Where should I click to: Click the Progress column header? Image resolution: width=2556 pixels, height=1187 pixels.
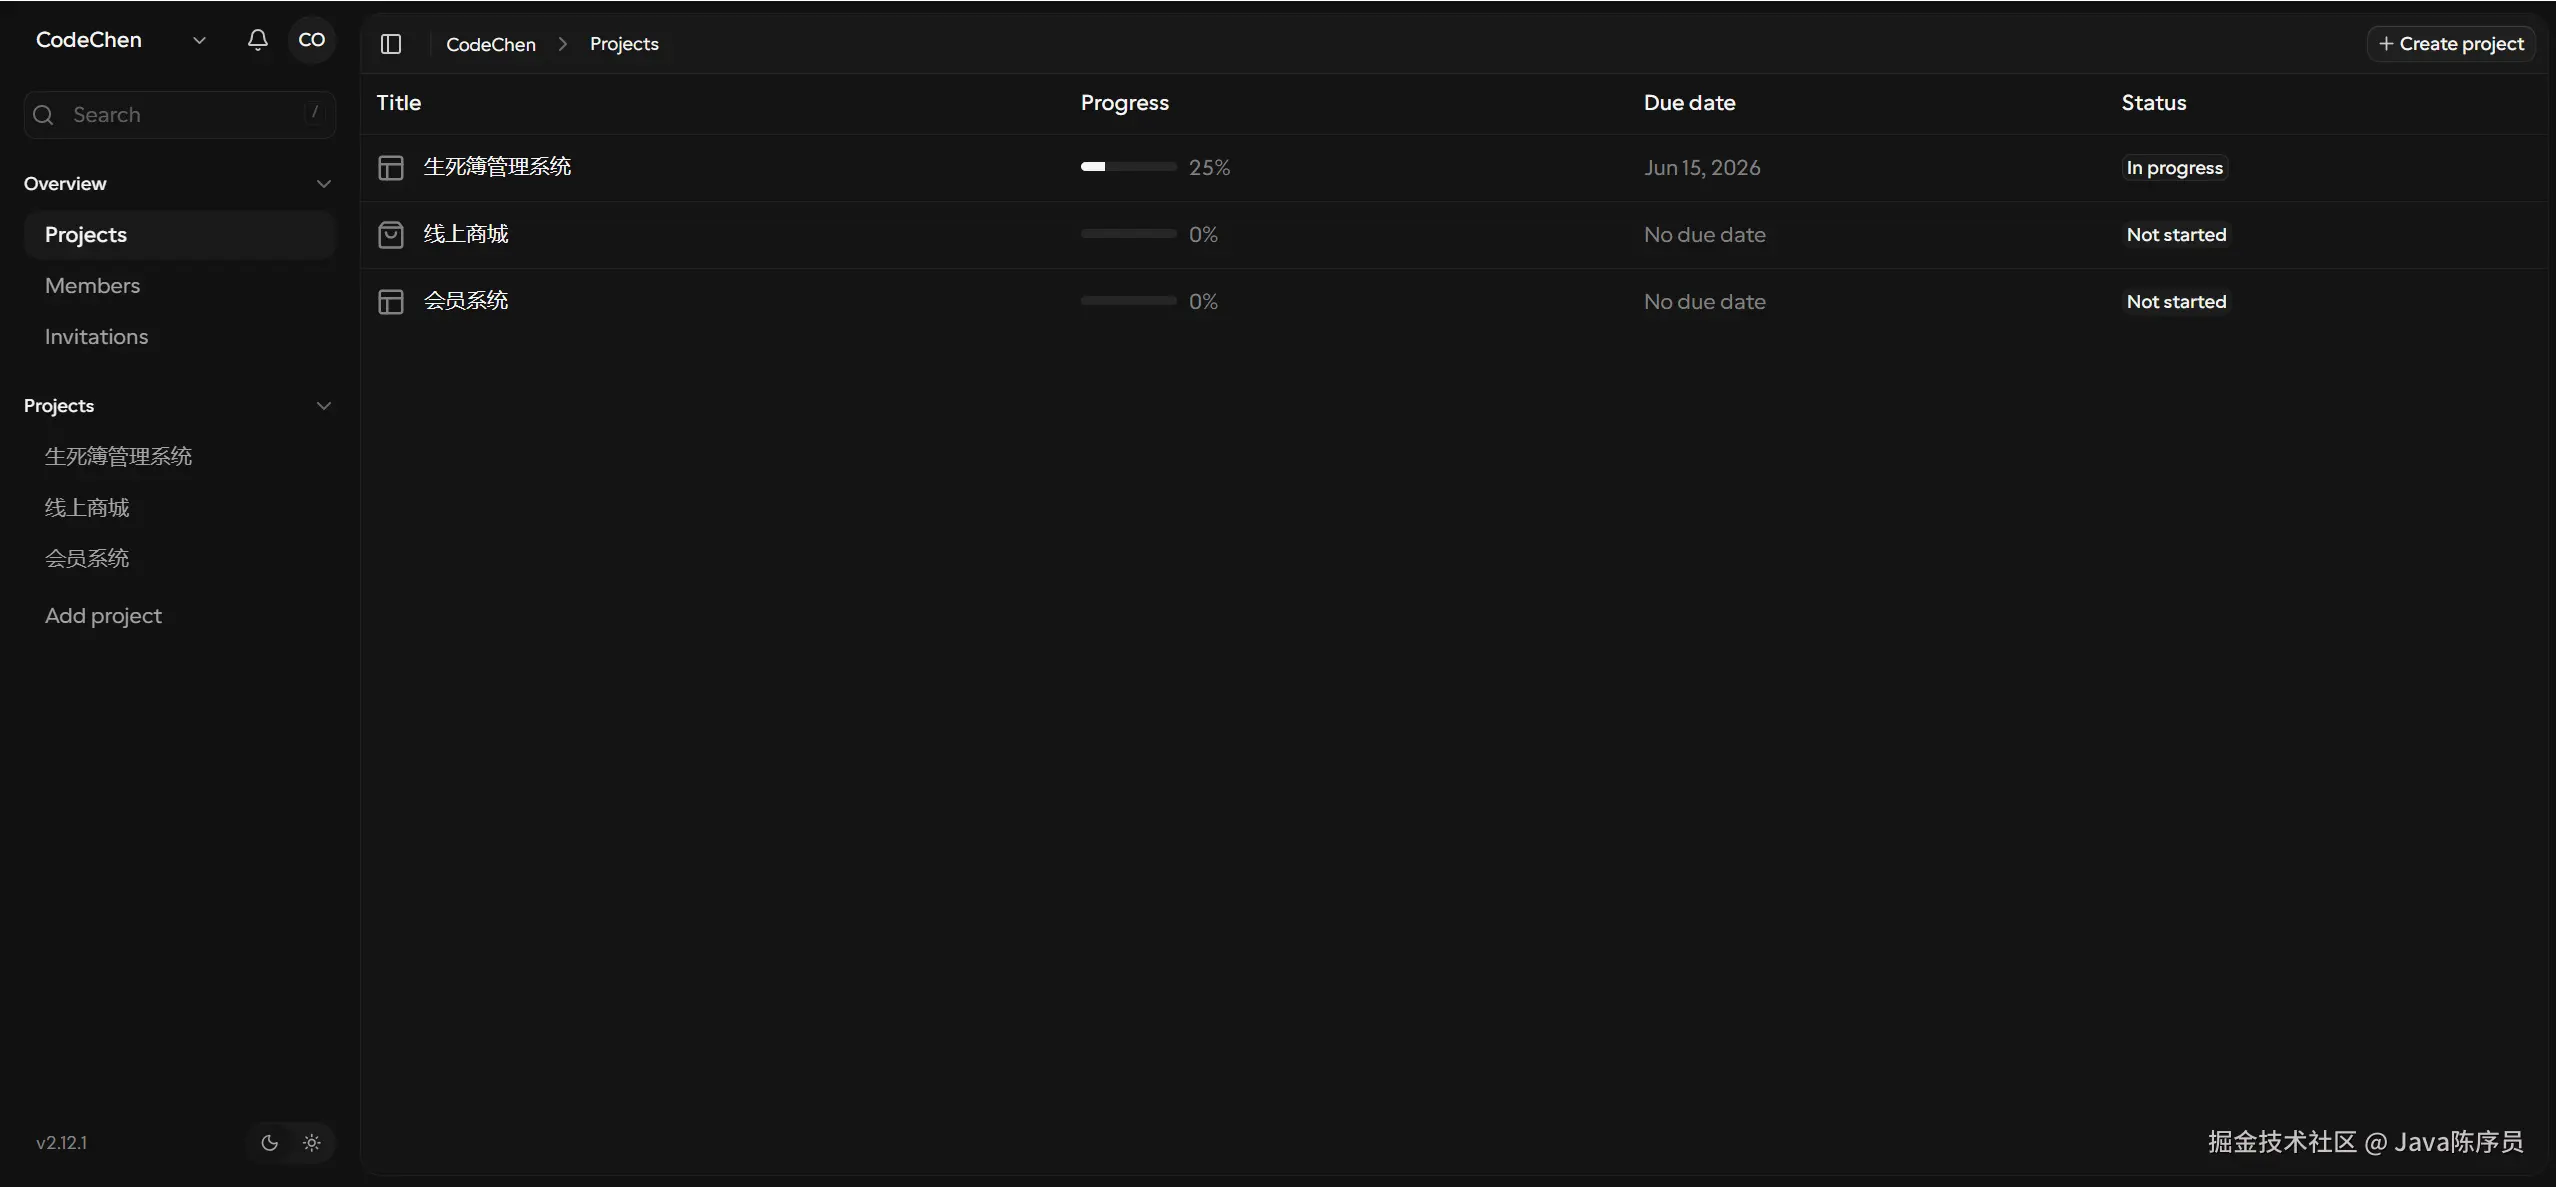coord(1124,103)
